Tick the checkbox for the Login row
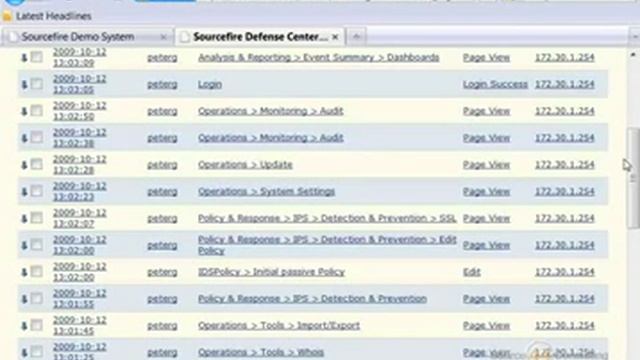The width and height of the screenshot is (640, 360). 37,84
